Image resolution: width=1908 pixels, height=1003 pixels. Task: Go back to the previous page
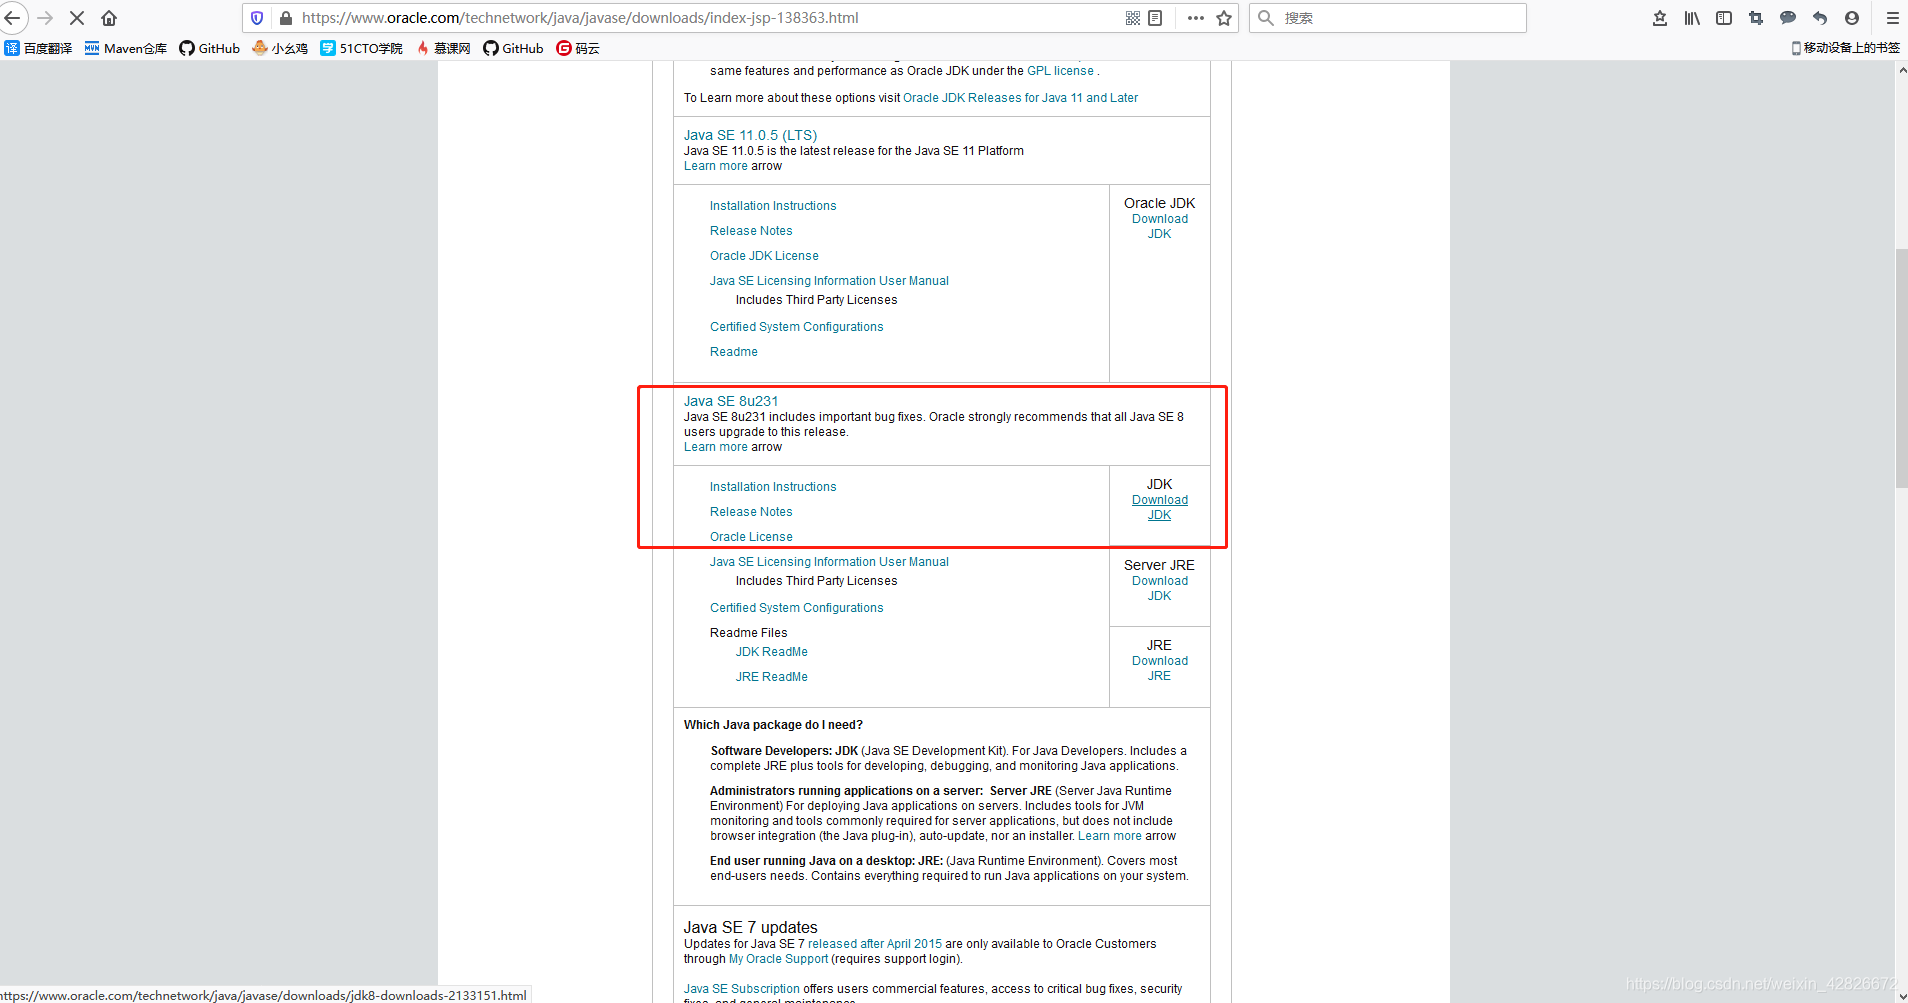pyautogui.click(x=13, y=18)
